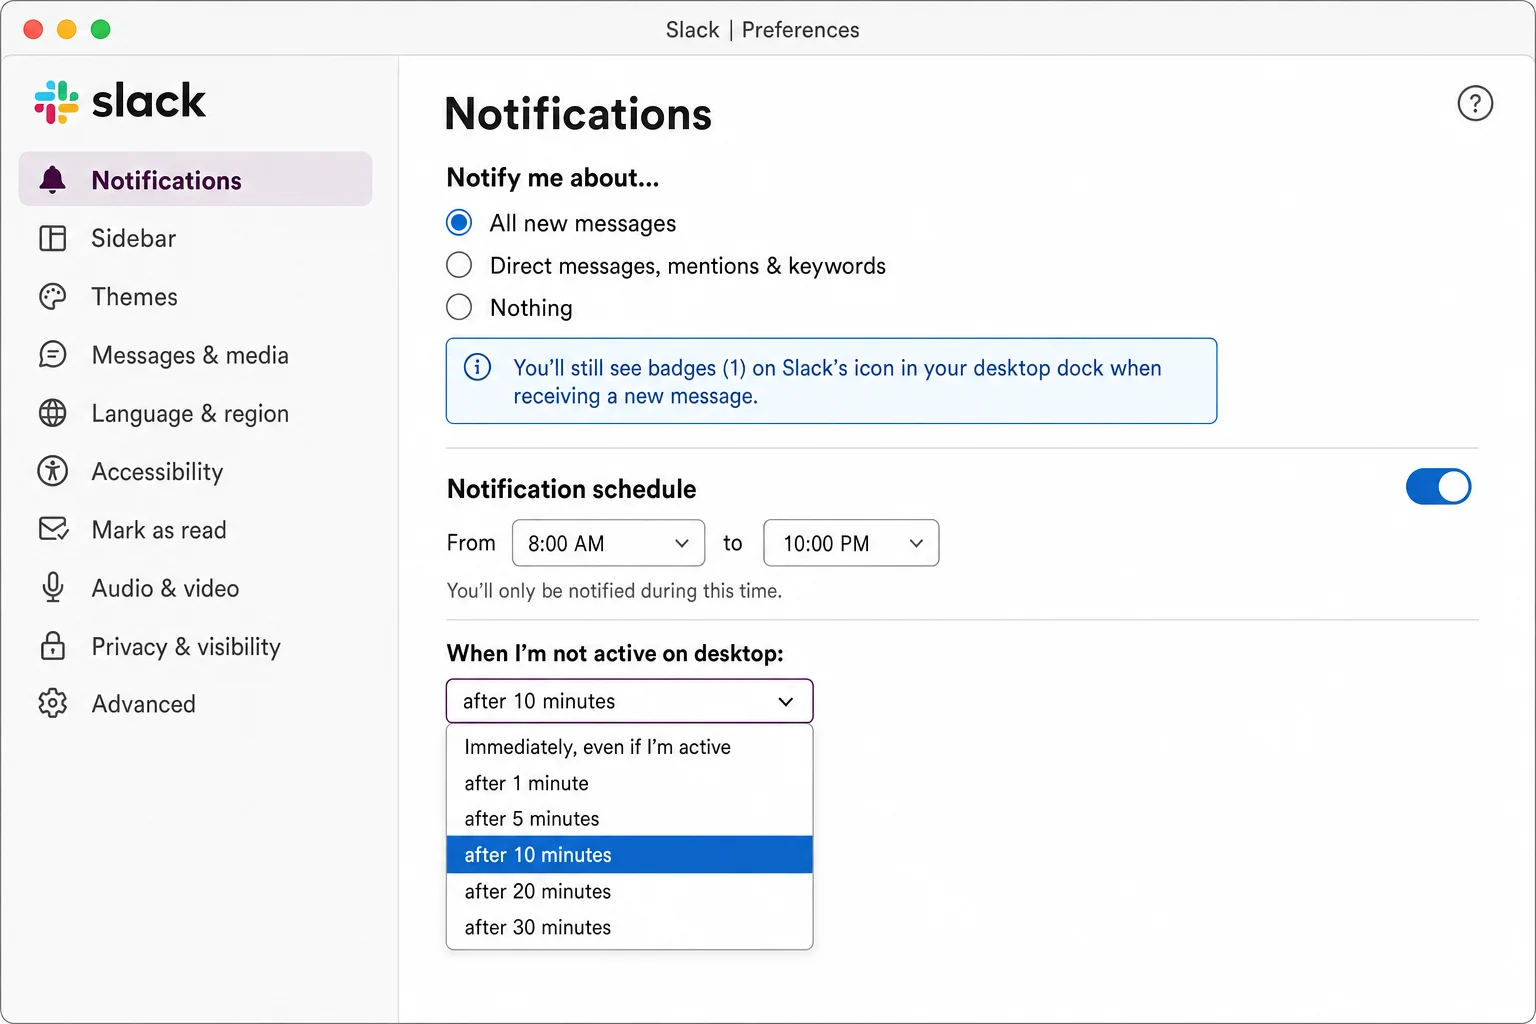
Task: Click the 'Notify me about...' heading
Action: [x=553, y=178]
